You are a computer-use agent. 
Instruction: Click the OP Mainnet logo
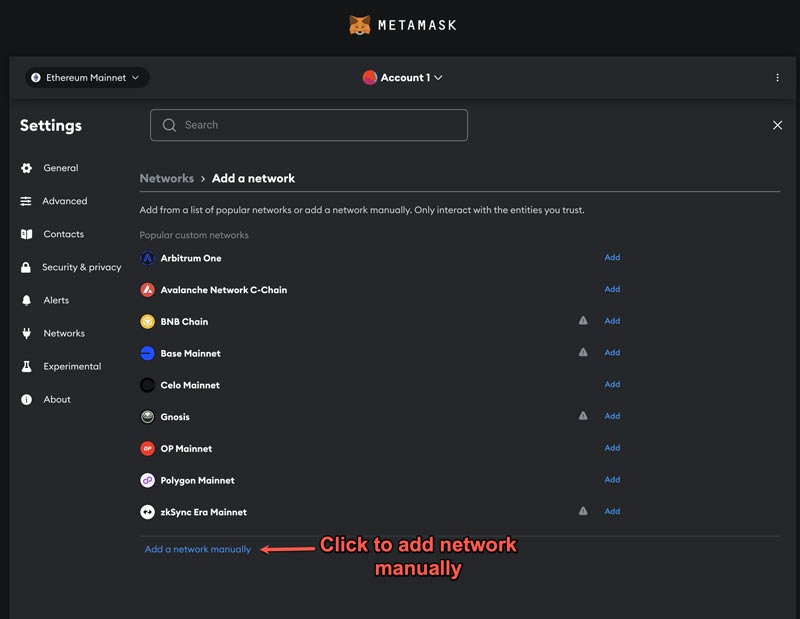pyautogui.click(x=147, y=449)
